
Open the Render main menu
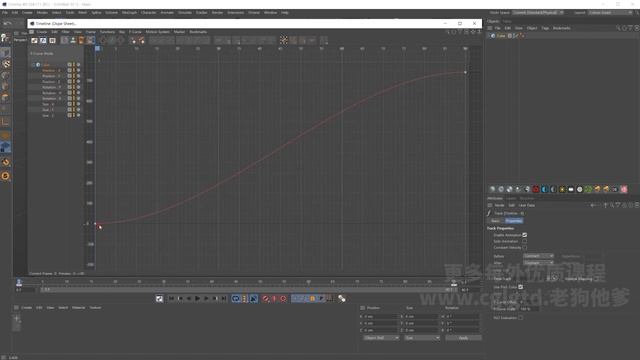tap(217, 13)
